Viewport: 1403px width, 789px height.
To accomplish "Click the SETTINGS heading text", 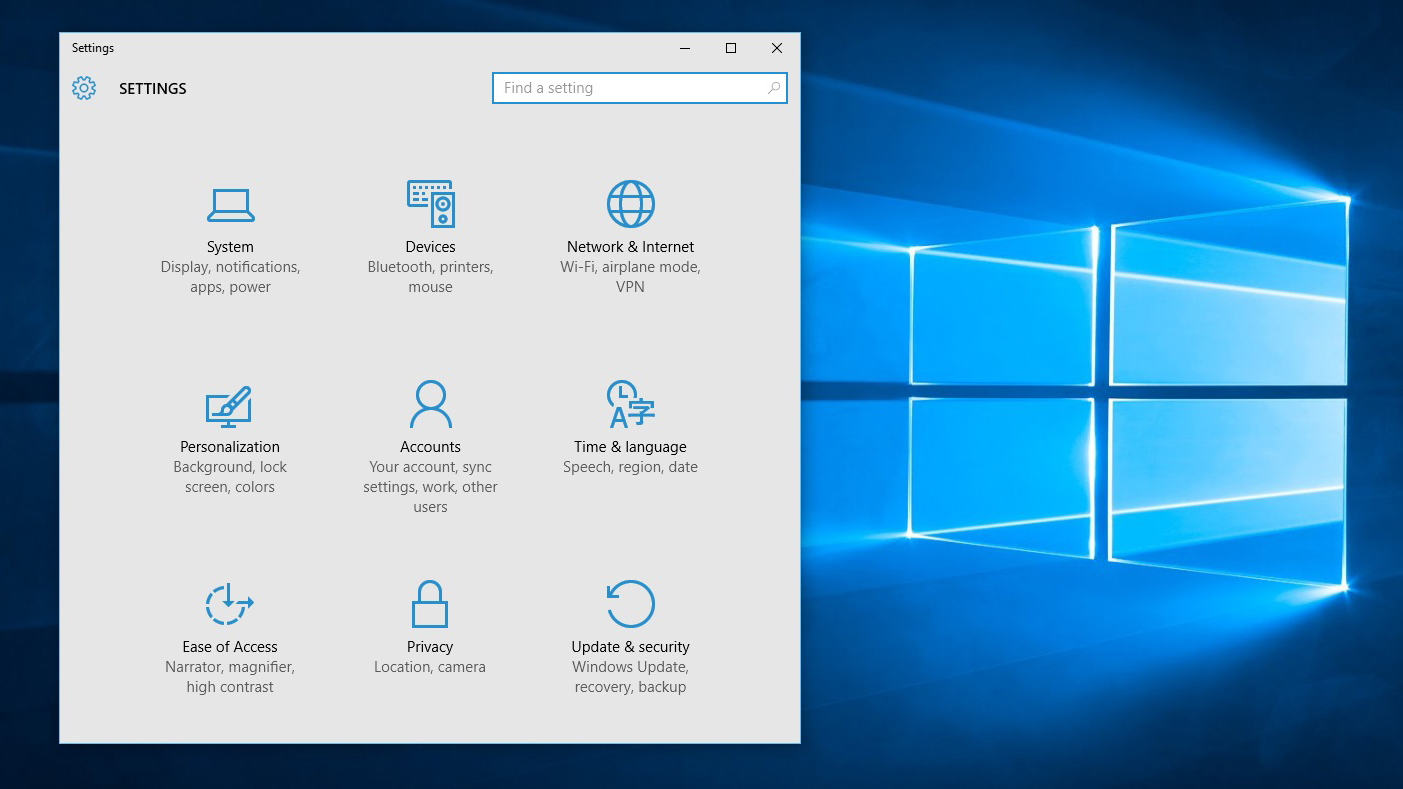I will pyautogui.click(x=152, y=88).
